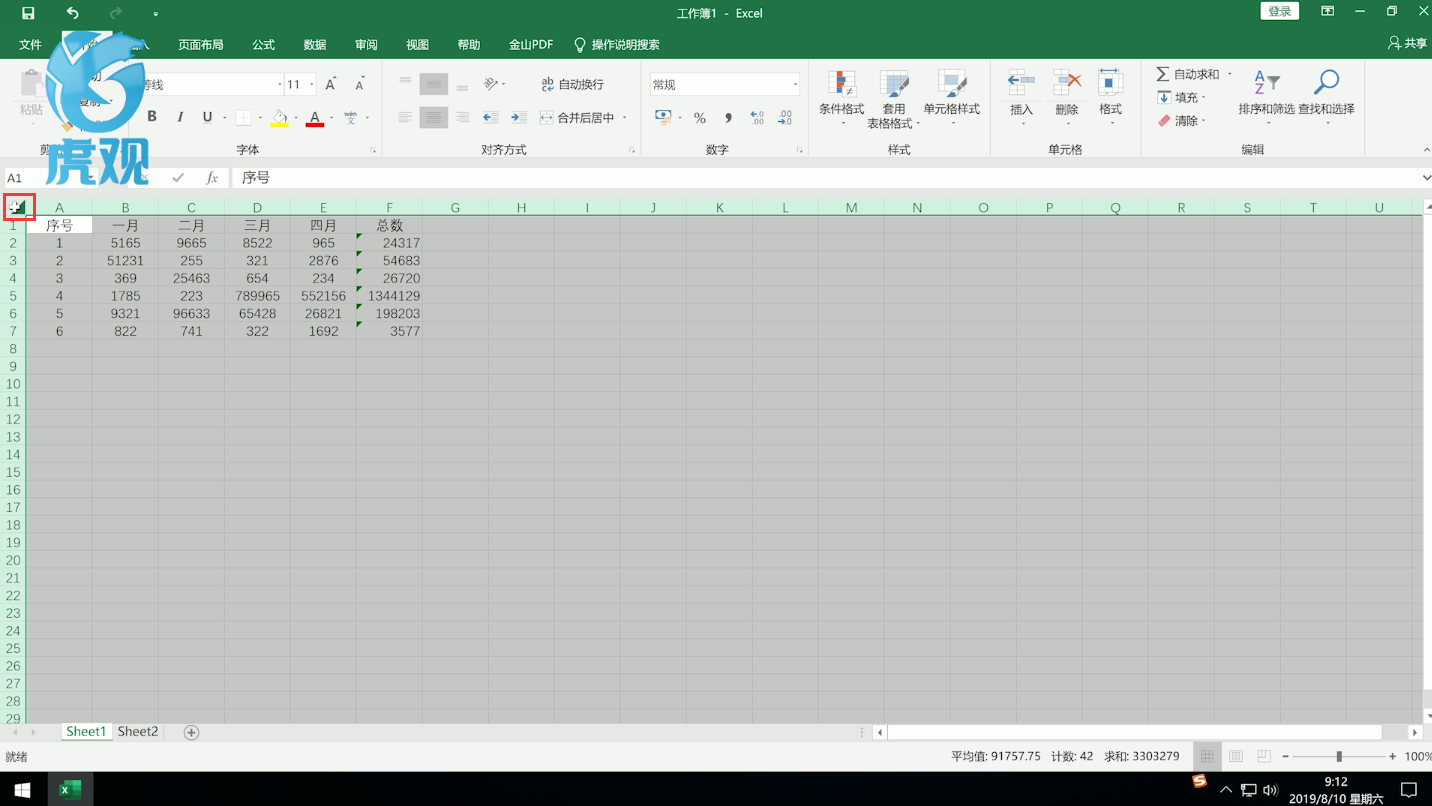
Task: Open the 合并后居中 dropdown arrow
Action: click(625, 118)
